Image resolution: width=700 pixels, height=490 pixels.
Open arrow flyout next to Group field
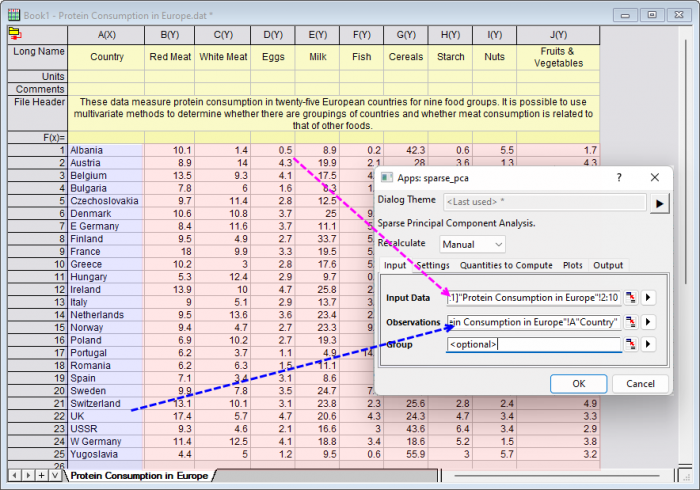648,345
